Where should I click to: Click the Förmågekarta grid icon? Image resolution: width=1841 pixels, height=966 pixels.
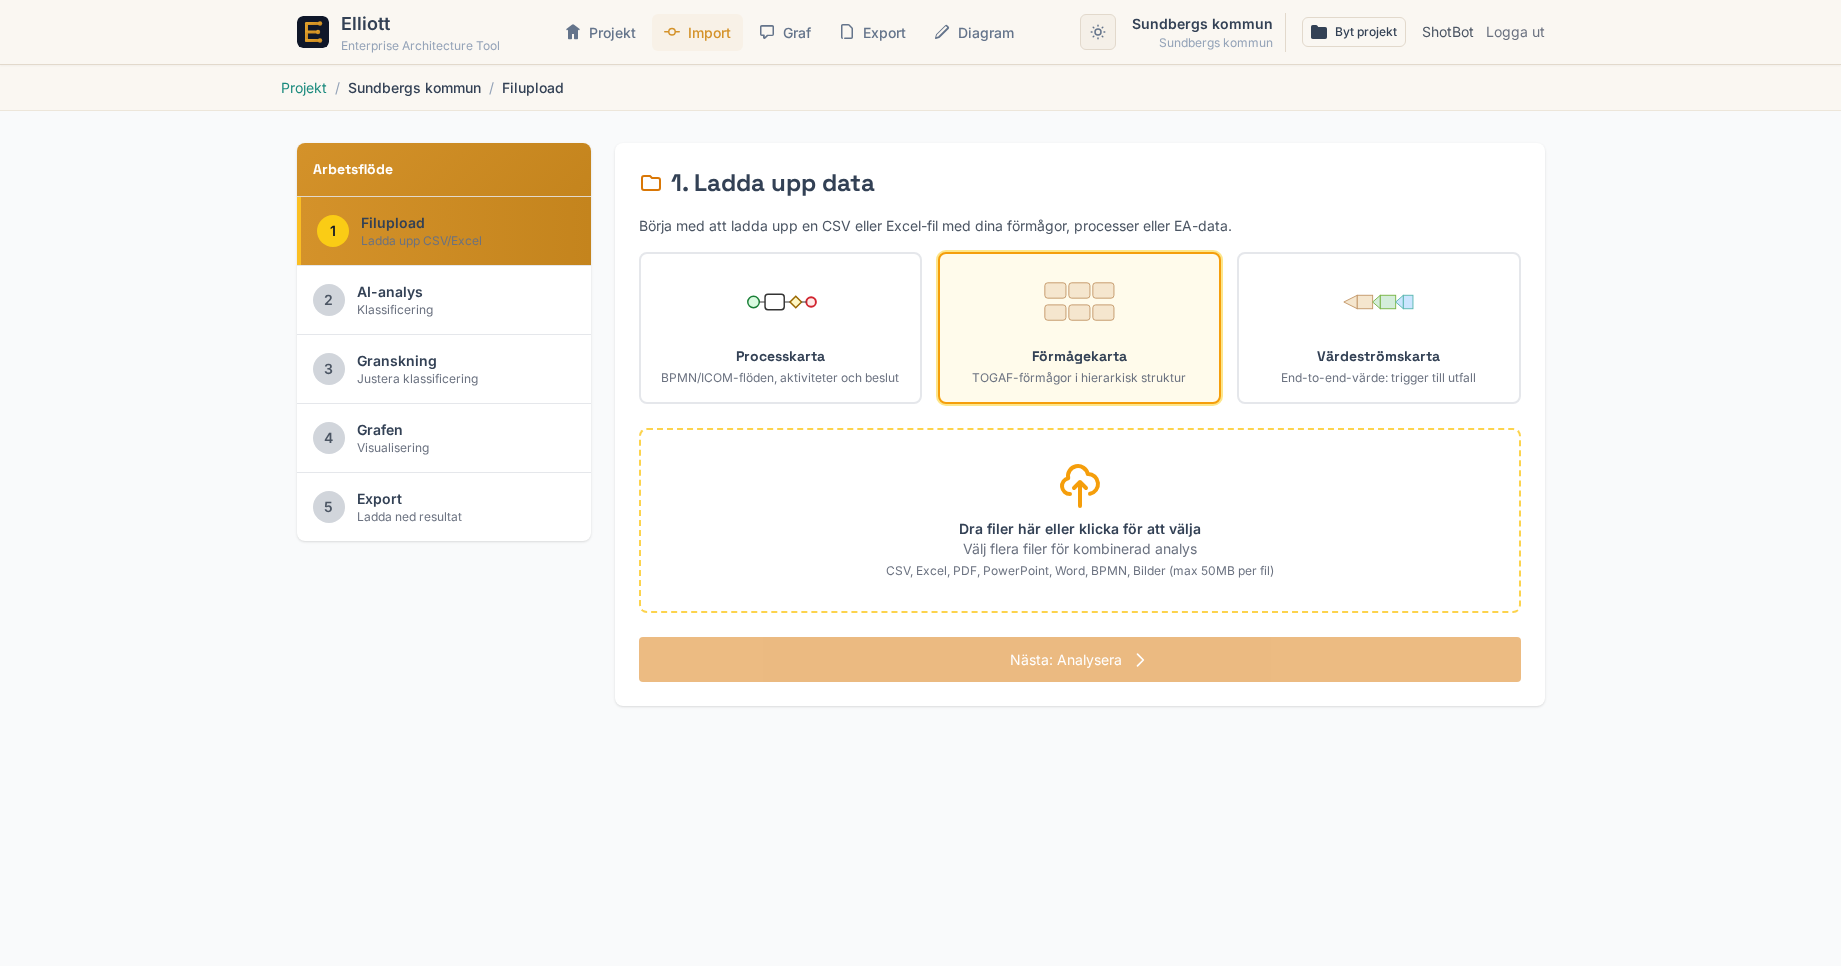click(1079, 301)
